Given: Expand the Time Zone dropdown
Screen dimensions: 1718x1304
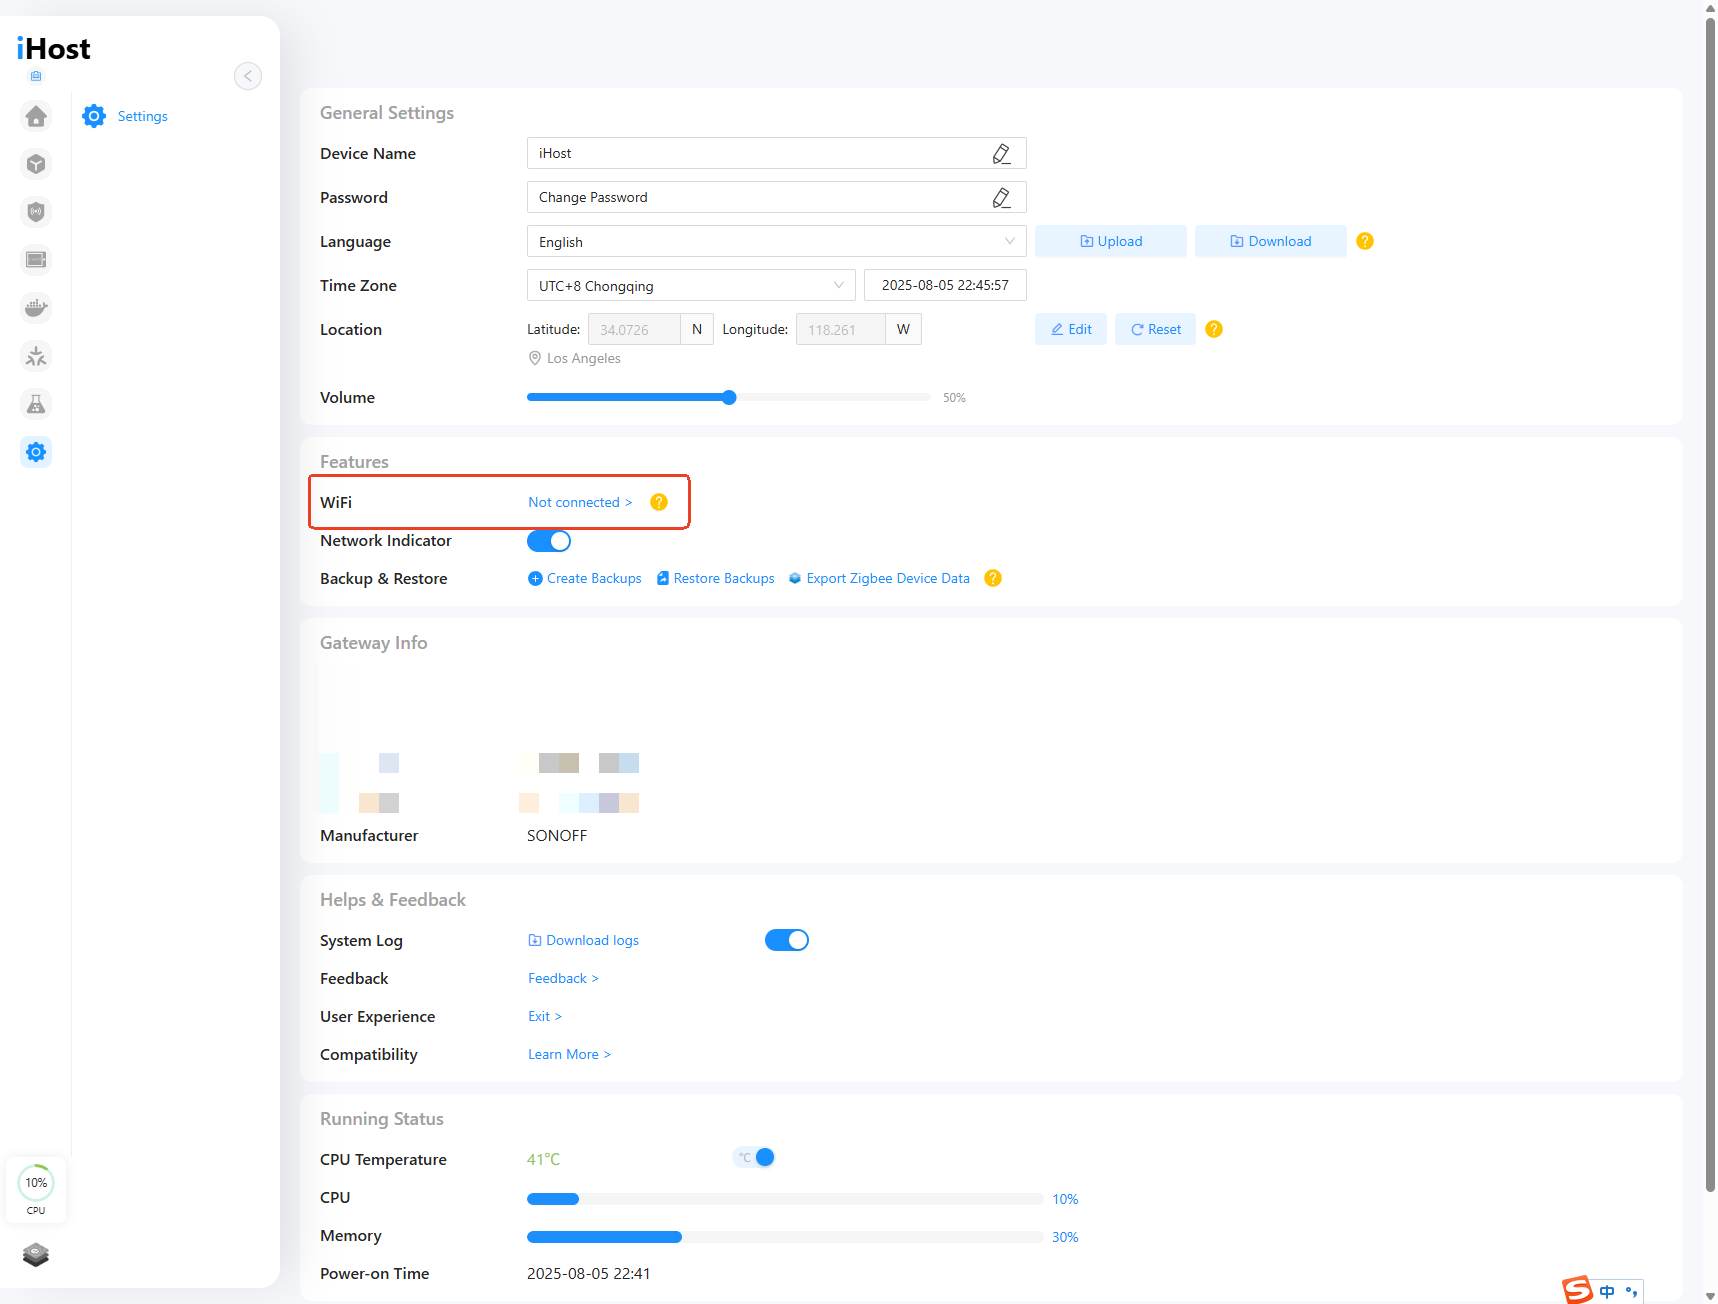Looking at the screenshot, I should coord(691,285).
